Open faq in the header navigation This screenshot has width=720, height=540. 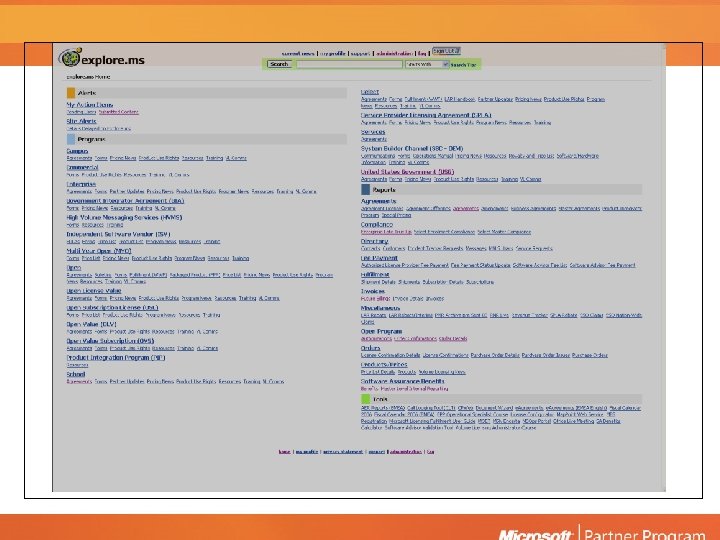click(422, 54)
